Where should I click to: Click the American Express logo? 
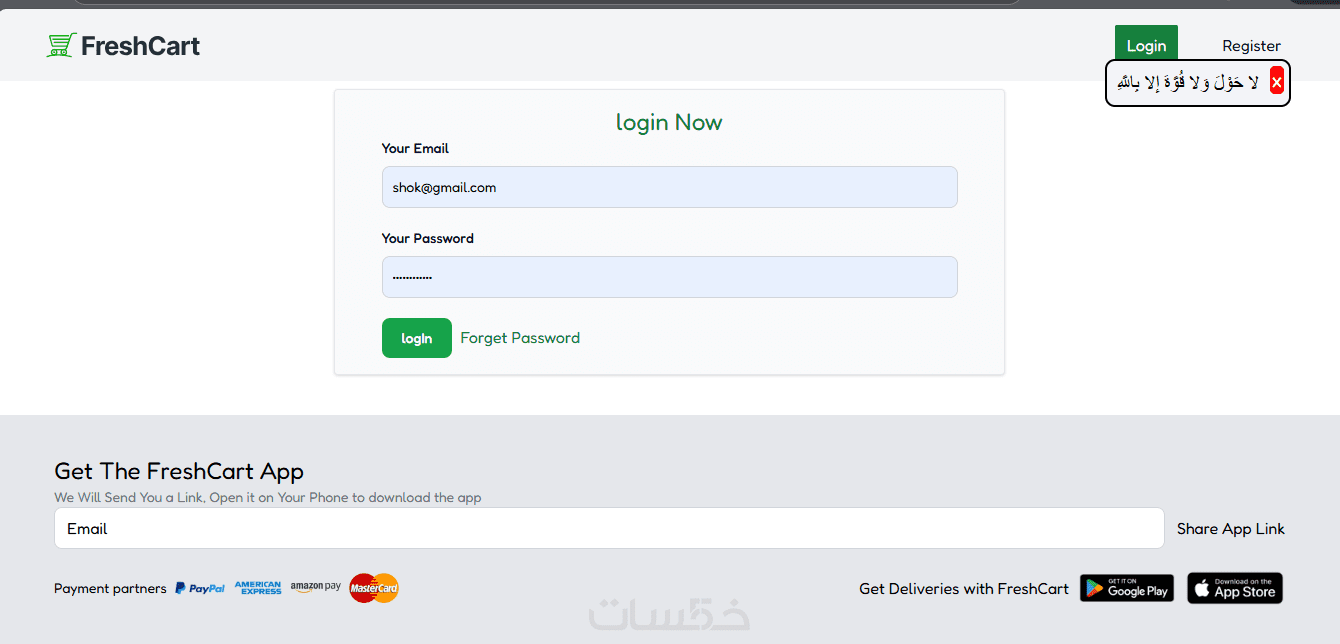(258, 588)
